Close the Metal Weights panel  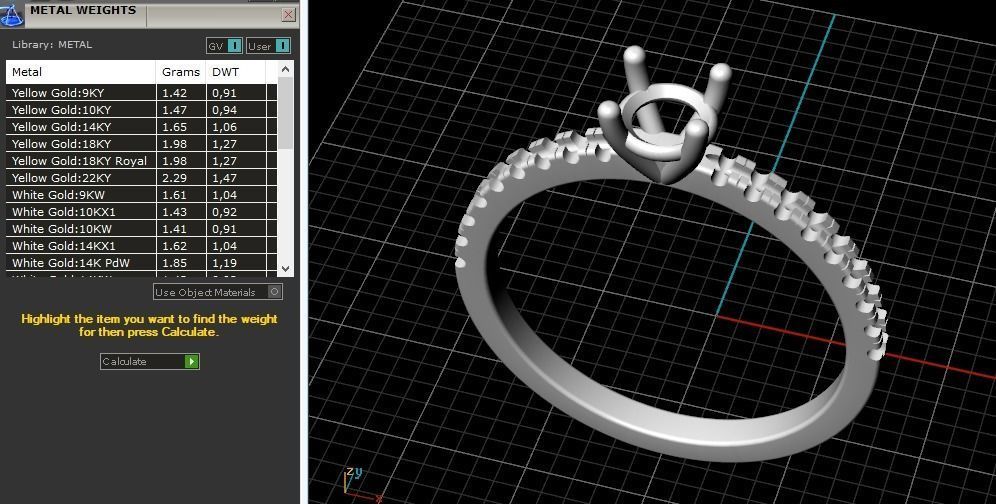point(288,14)
